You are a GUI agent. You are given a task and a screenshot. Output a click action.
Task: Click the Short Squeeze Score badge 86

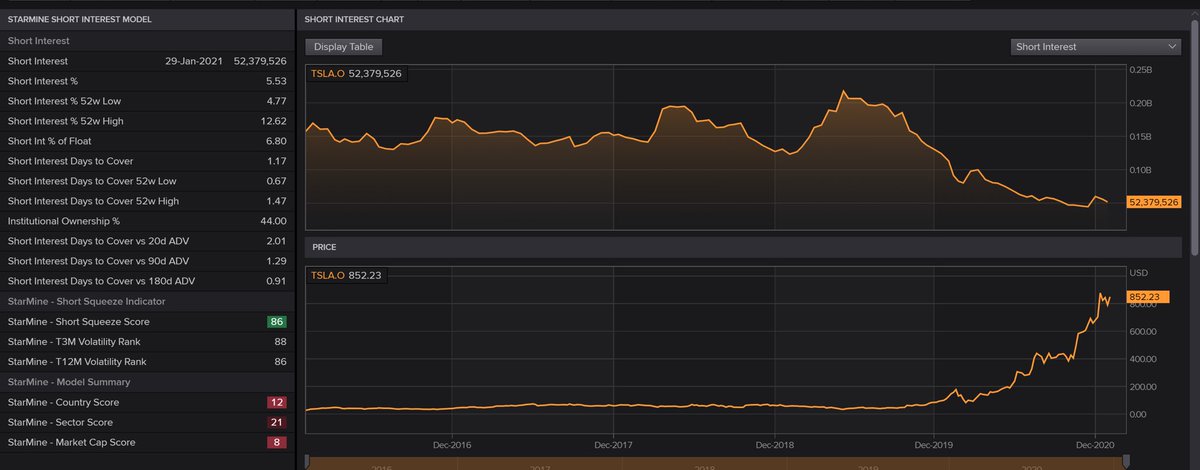click(x=277, y=322)
